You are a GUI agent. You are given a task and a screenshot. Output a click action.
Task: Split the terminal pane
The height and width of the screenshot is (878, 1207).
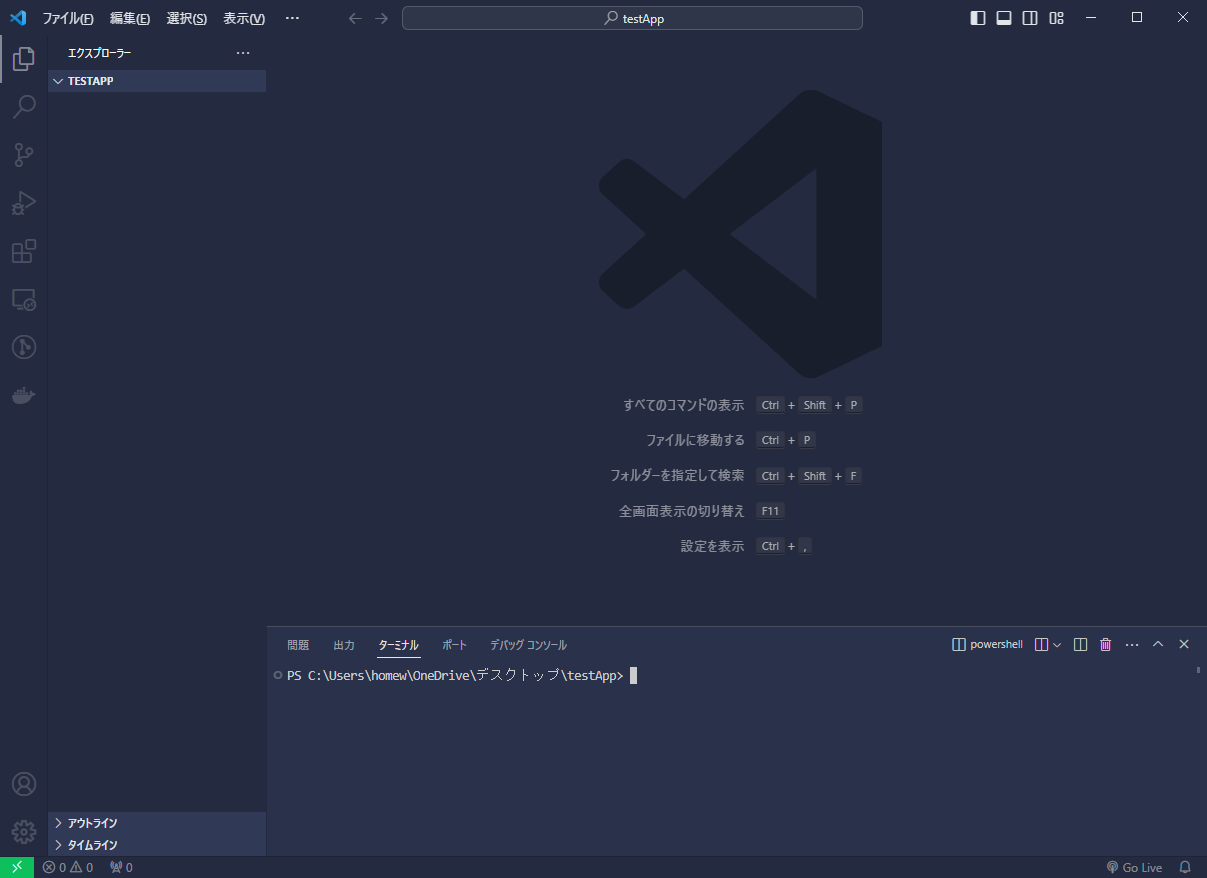(1080, 644)
